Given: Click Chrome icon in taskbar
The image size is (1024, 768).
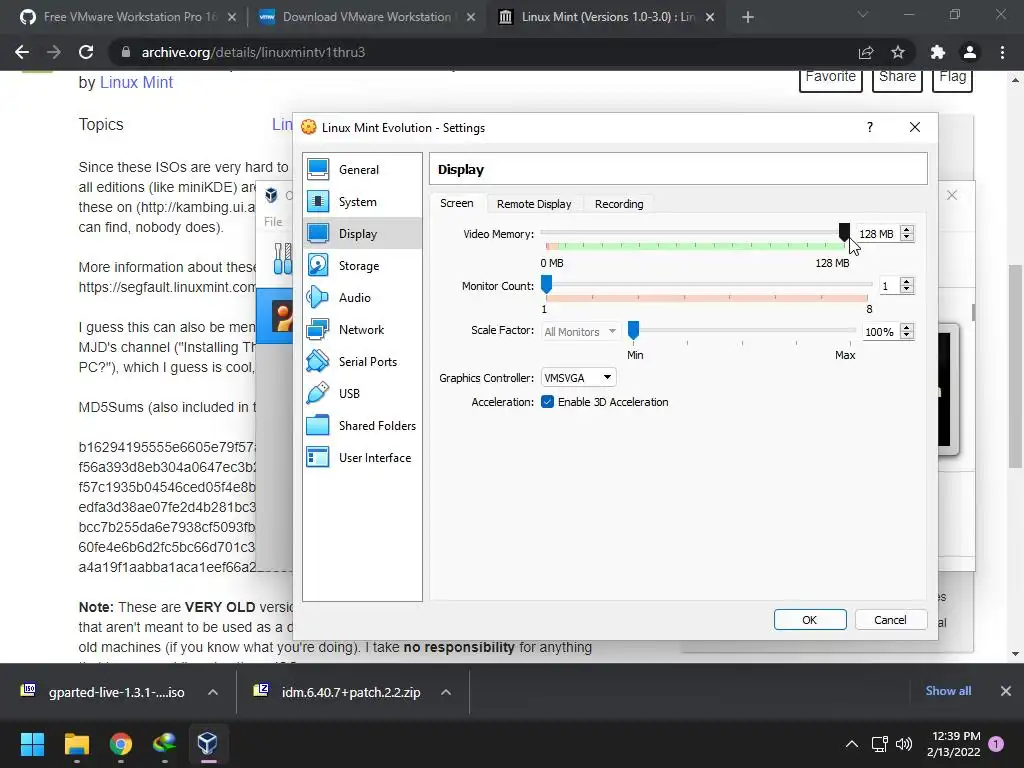Looking at the screenshot, I should (x=121, y=744).
